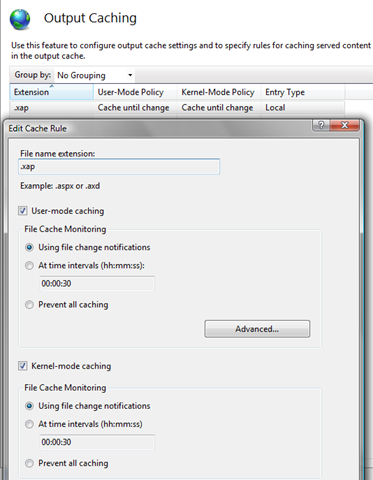Image resolution: width=373 pixels, height=480 pixels.
Task: Select kernel-mode 'Using file change notifications' radio
Action: 29,406
